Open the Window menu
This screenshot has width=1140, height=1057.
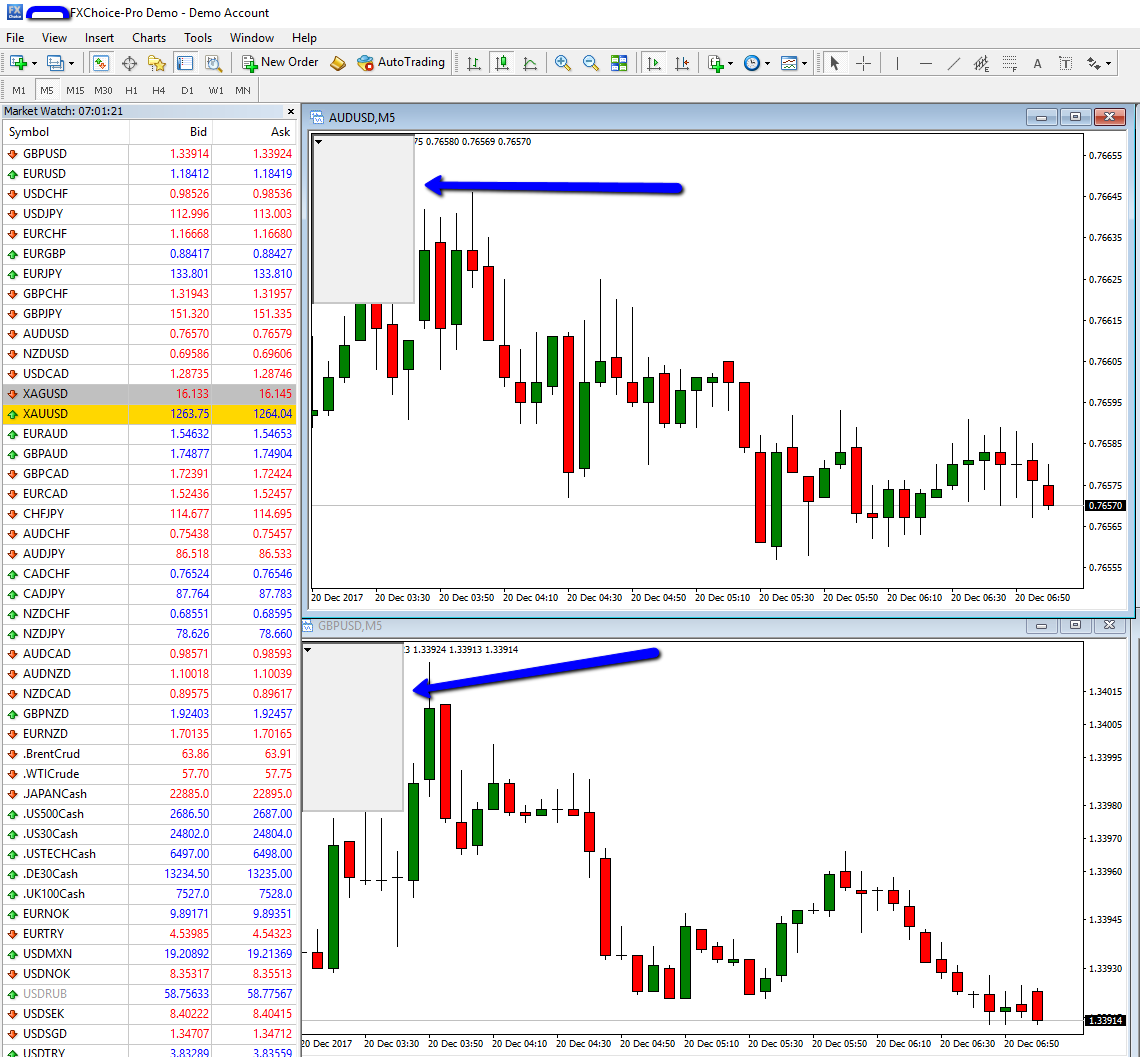click(252, 38)
